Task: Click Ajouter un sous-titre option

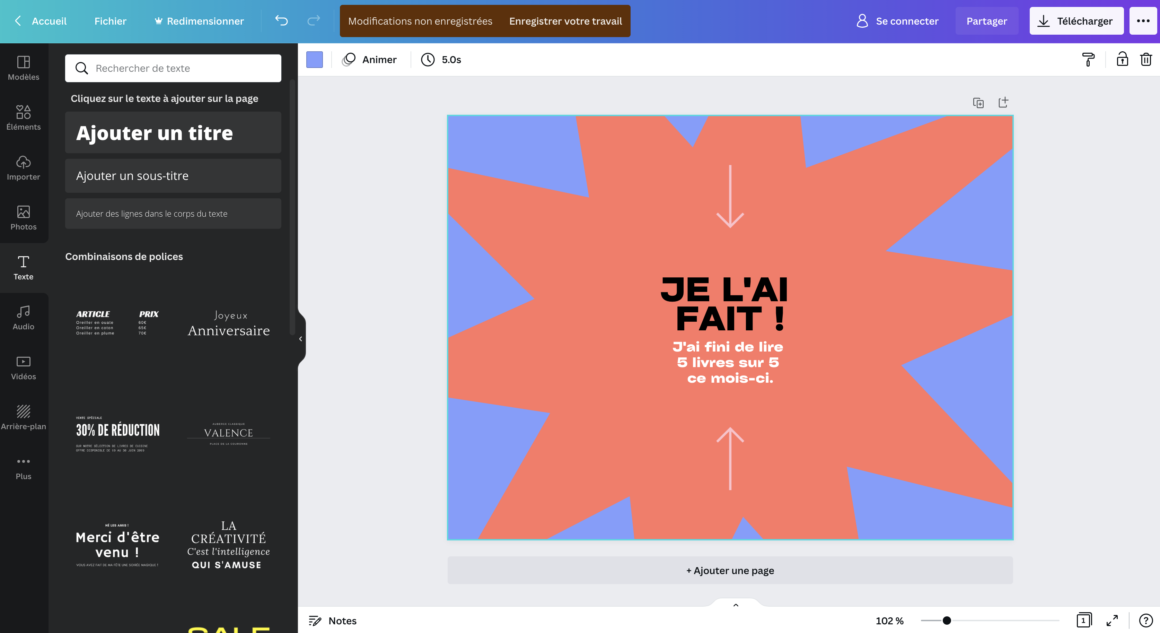Action: click(x=173, y=176)
